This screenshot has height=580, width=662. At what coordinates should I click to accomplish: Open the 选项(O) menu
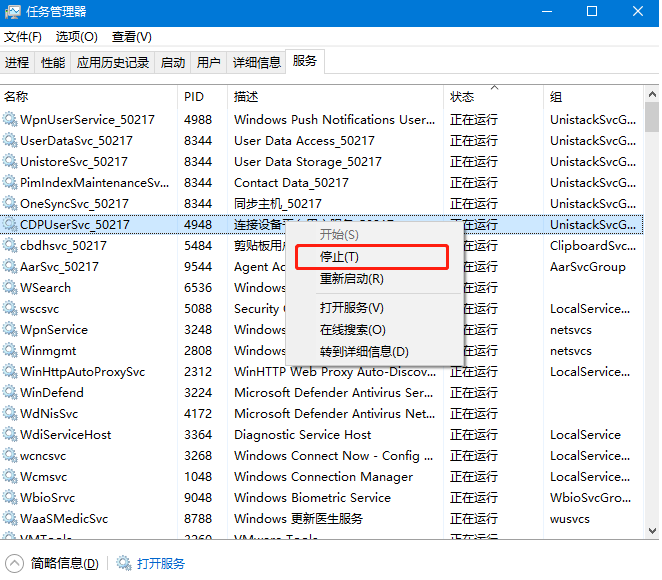[x=76, y=37]
